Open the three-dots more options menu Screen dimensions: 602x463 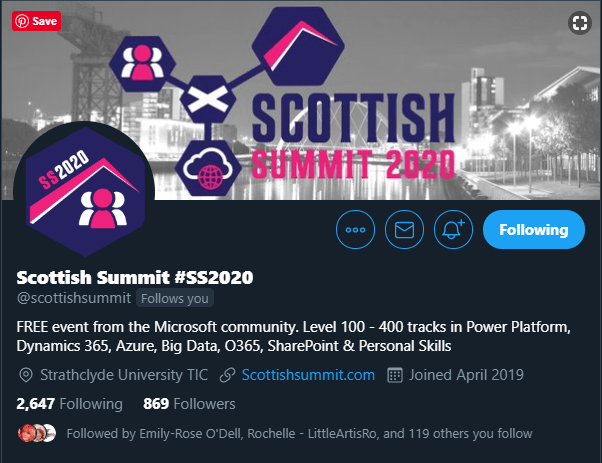pos(355,230)
